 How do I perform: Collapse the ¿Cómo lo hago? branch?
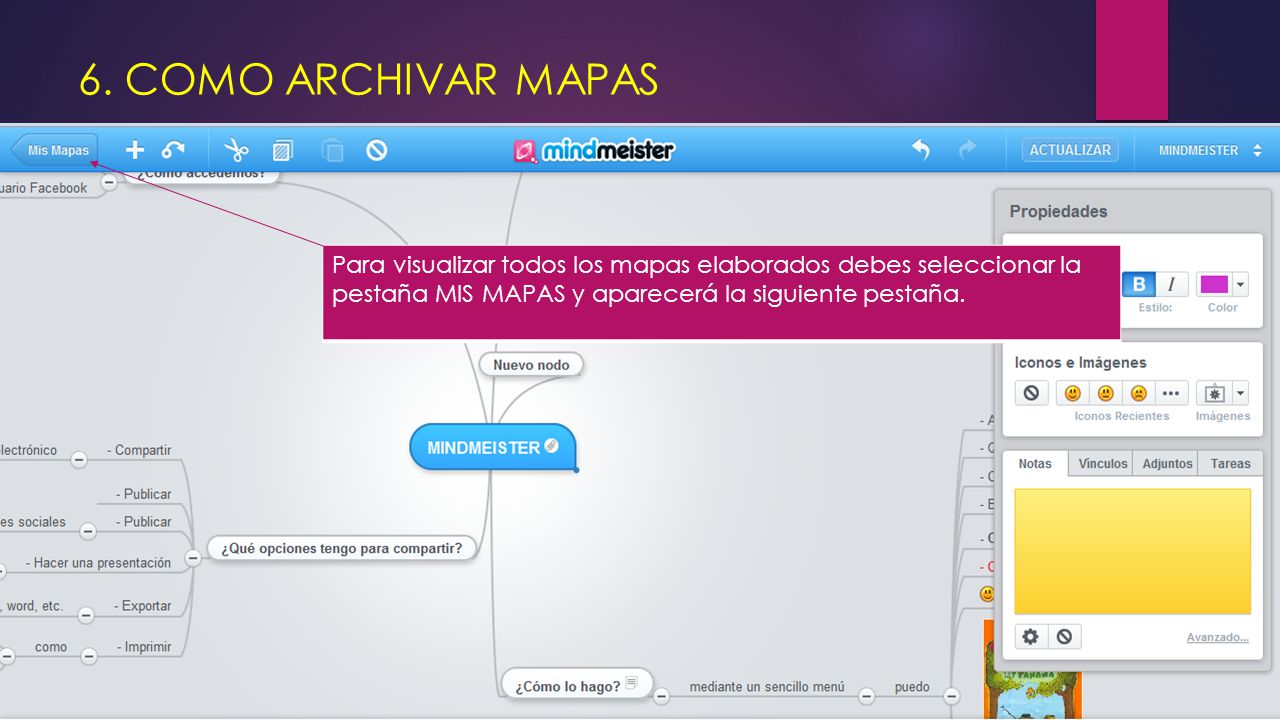click(661, 695)
